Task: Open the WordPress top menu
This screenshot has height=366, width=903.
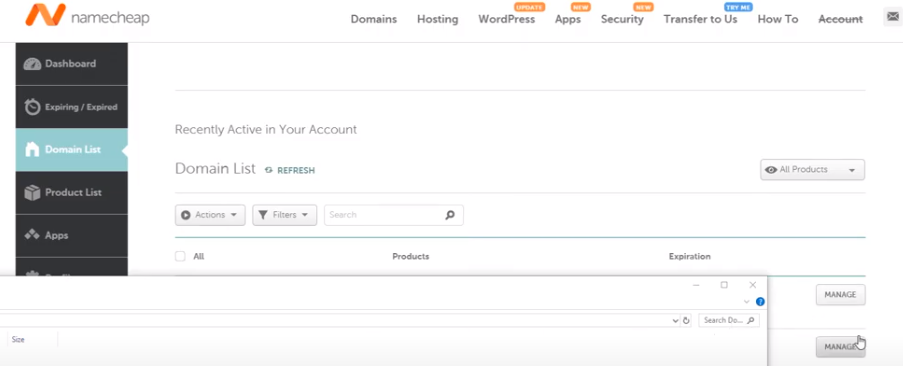Action: coord(507,19)
